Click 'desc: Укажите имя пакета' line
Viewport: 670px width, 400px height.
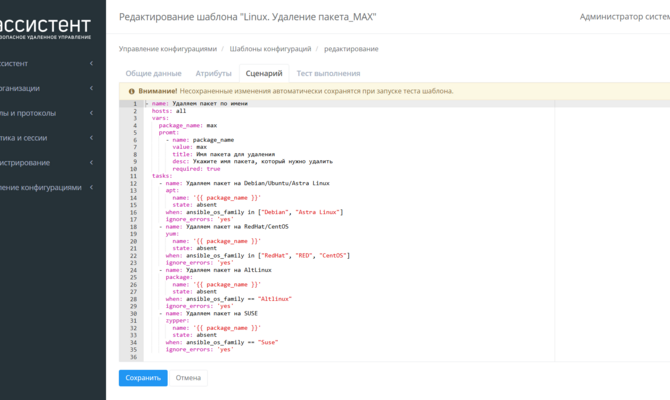point(253,162)
